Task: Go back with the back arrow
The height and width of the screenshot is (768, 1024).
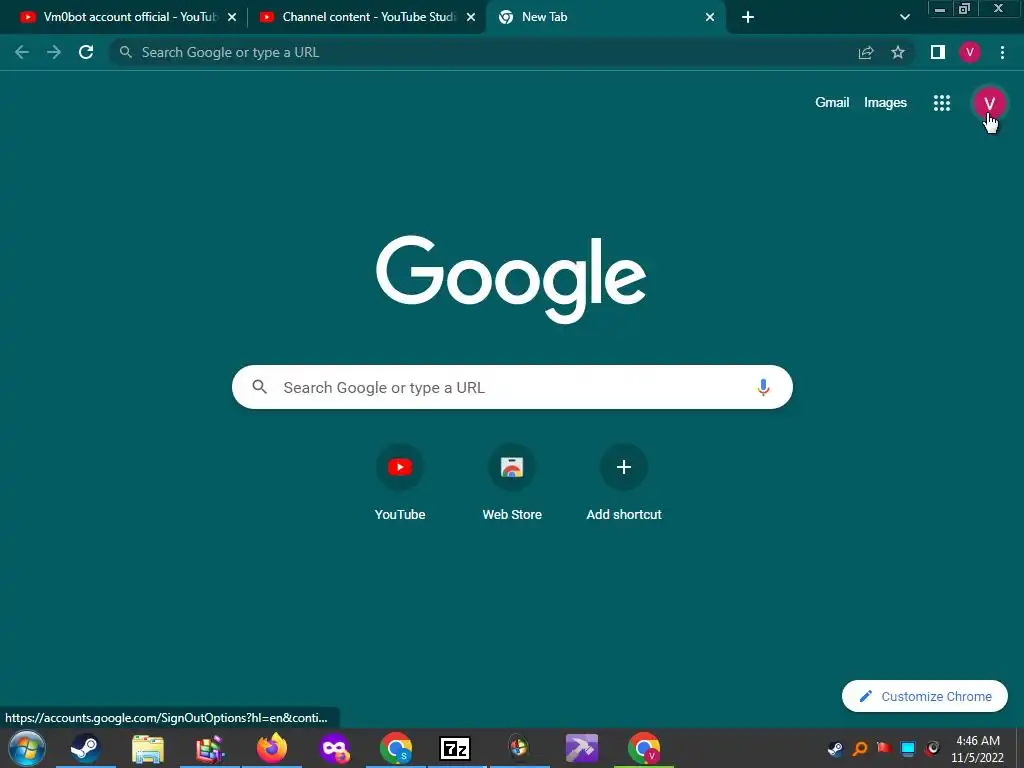Action: pos(22,52)
